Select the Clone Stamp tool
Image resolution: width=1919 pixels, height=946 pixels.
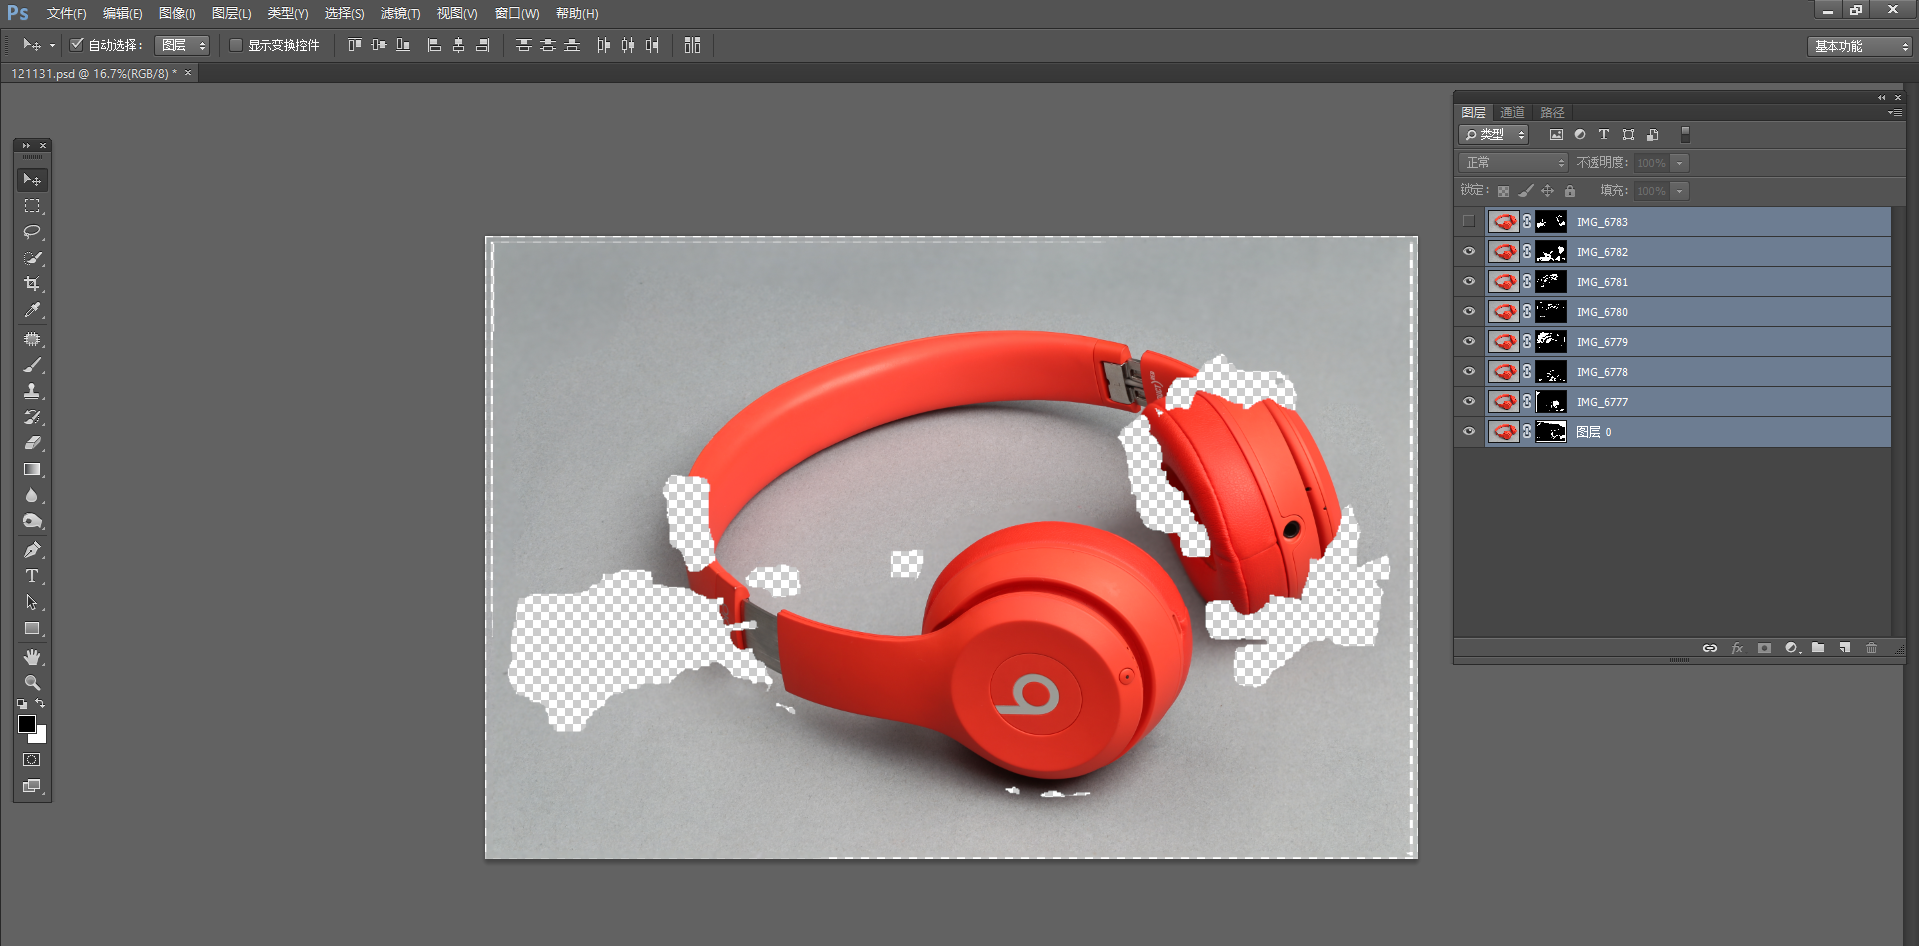point(32,391)
